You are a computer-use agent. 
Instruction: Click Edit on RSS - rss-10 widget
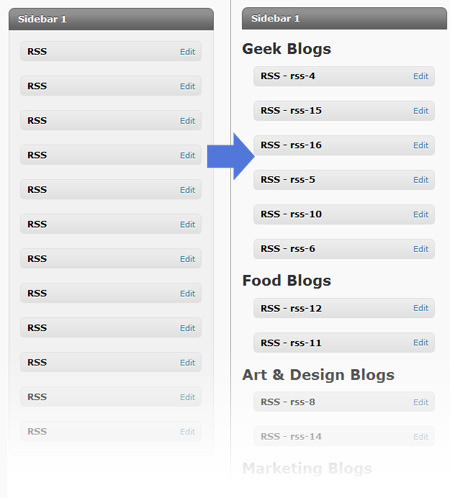click(x=421, y=214)
